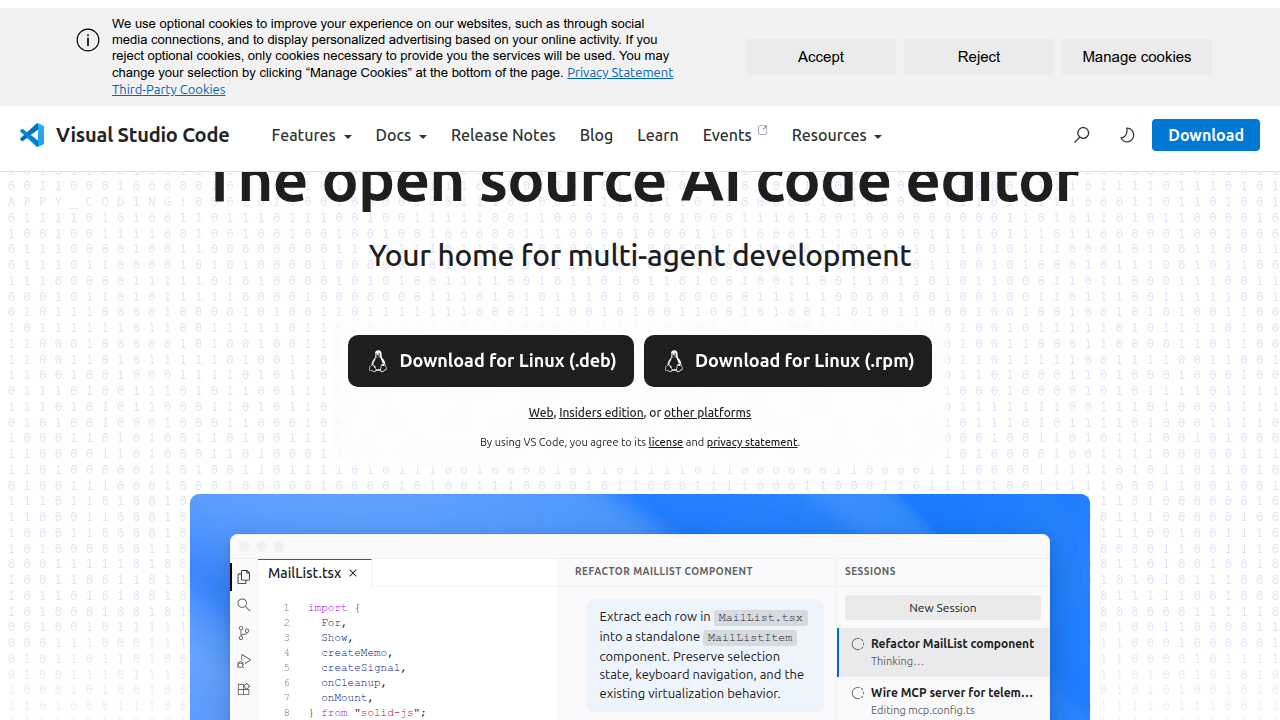Open the privacy statement link below the downloads
This screenshot has height=720, width=1280.
[752, 442]
